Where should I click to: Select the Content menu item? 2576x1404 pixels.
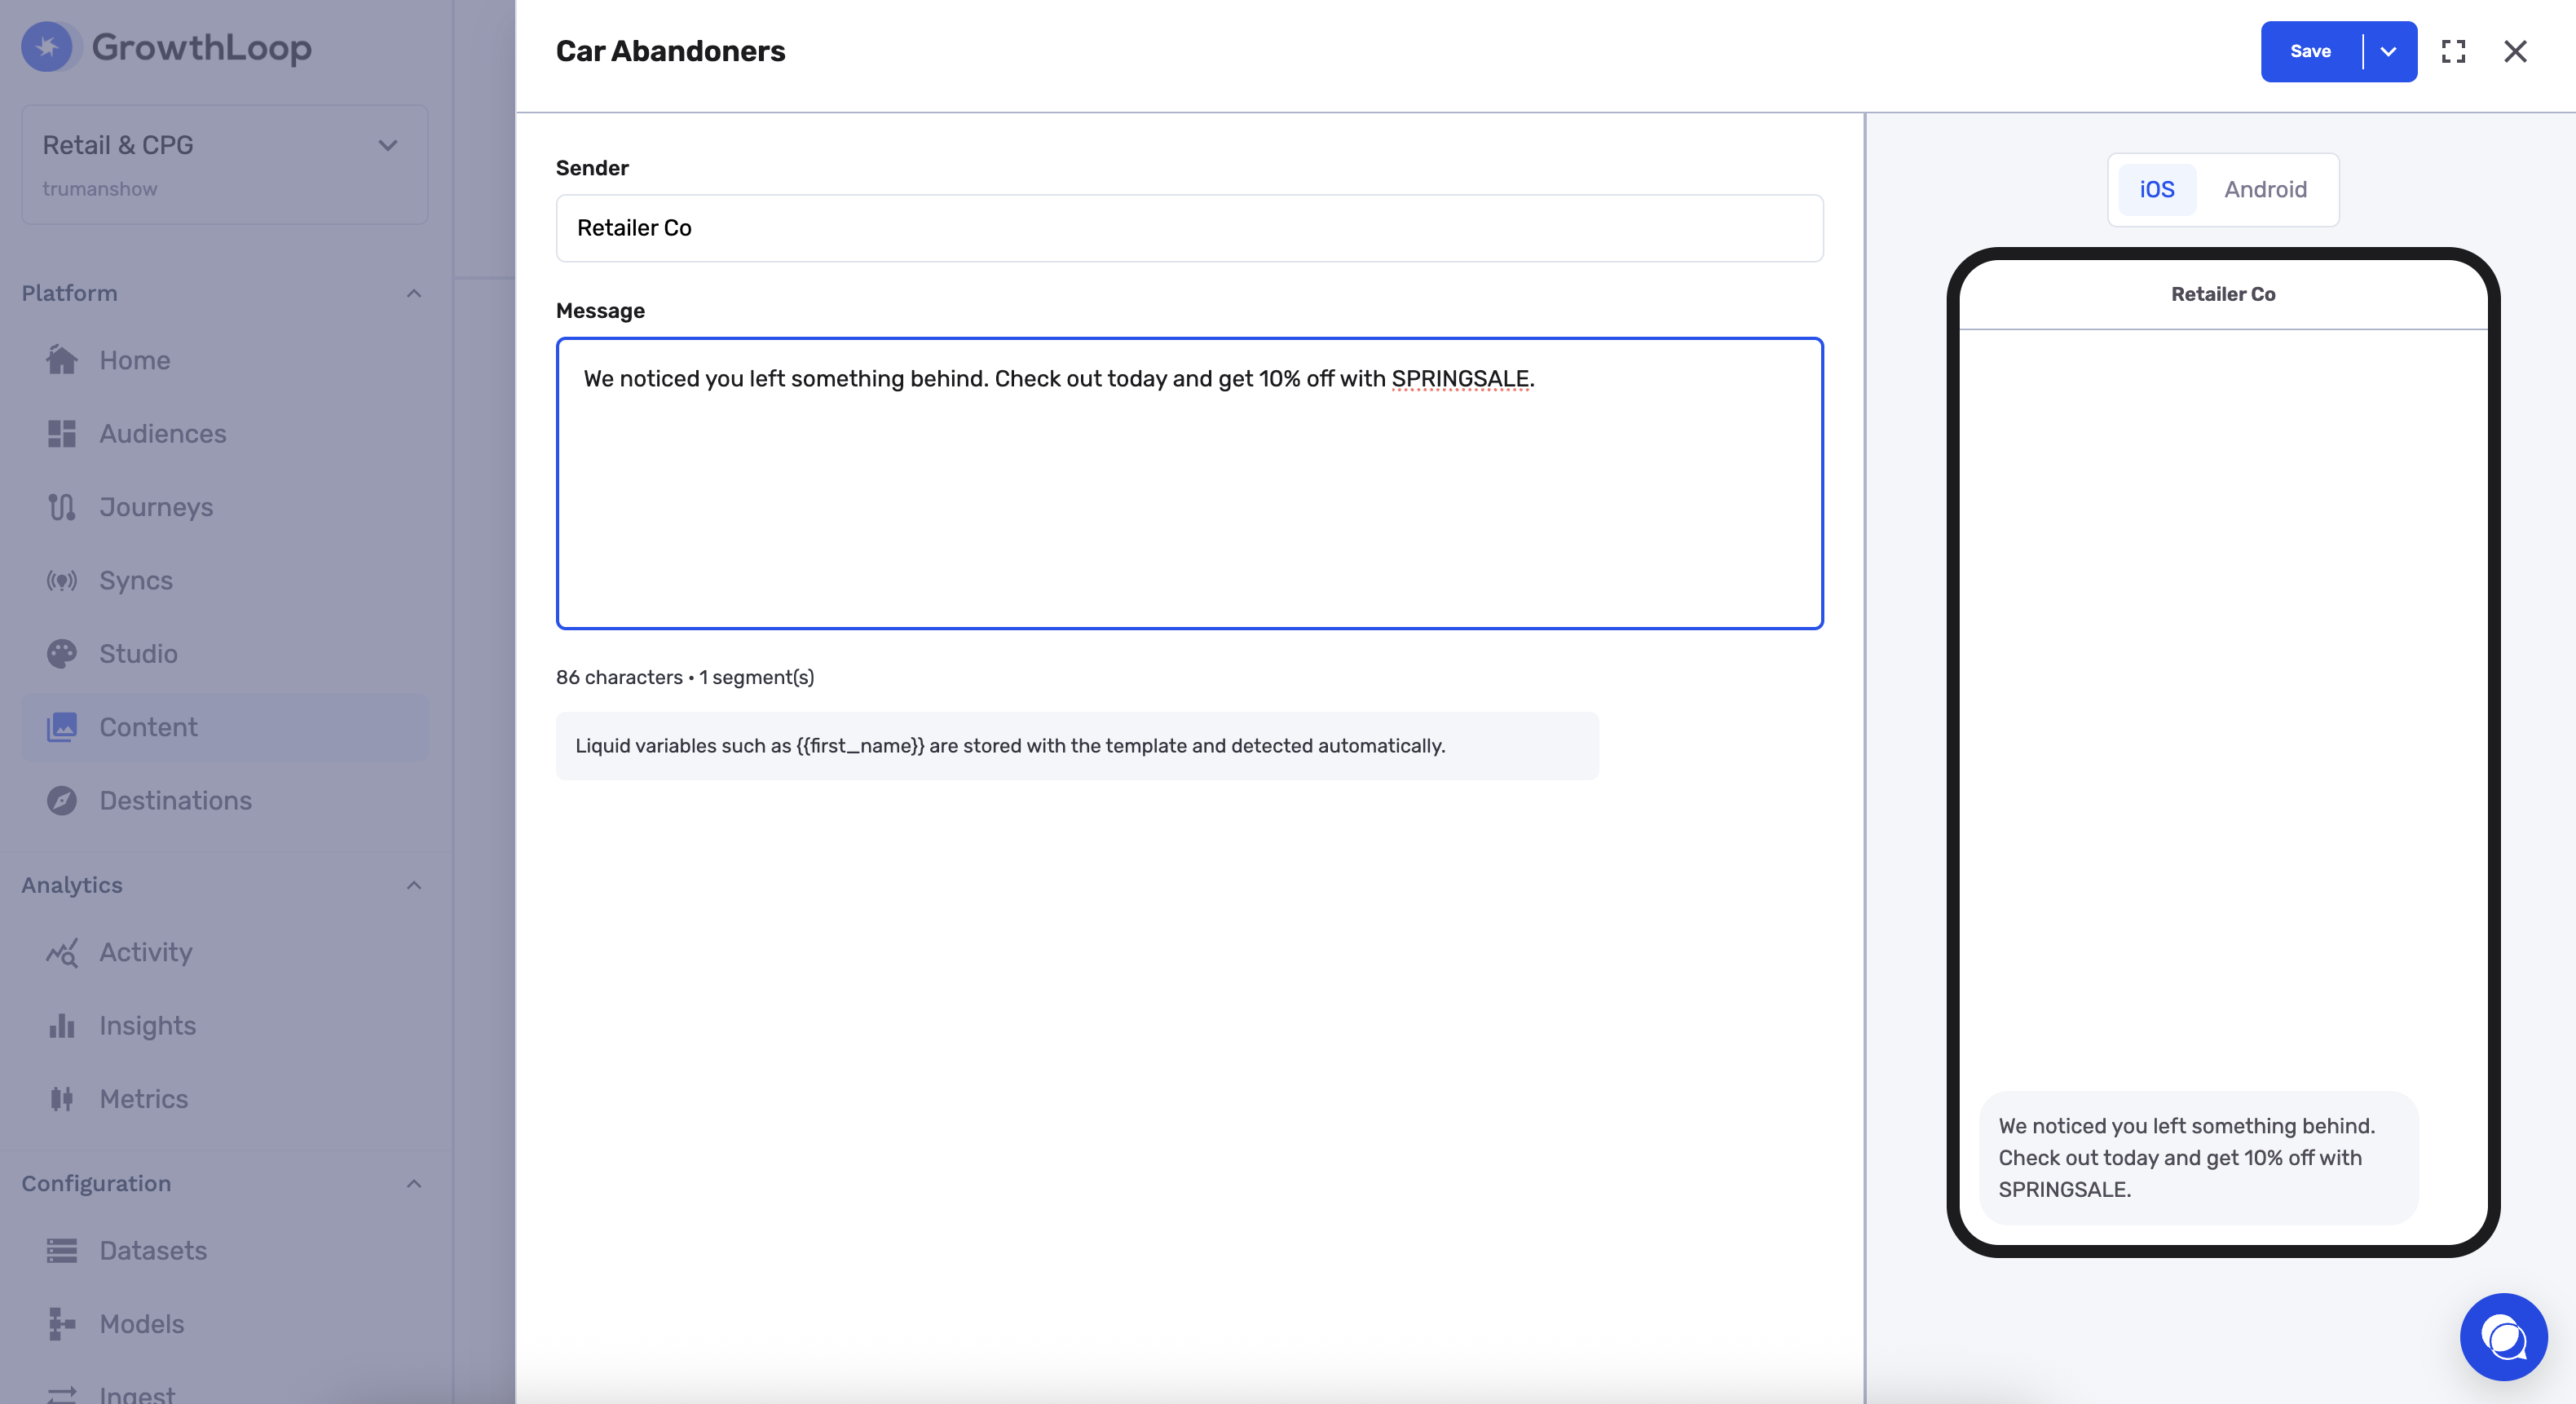pos(225,727)
